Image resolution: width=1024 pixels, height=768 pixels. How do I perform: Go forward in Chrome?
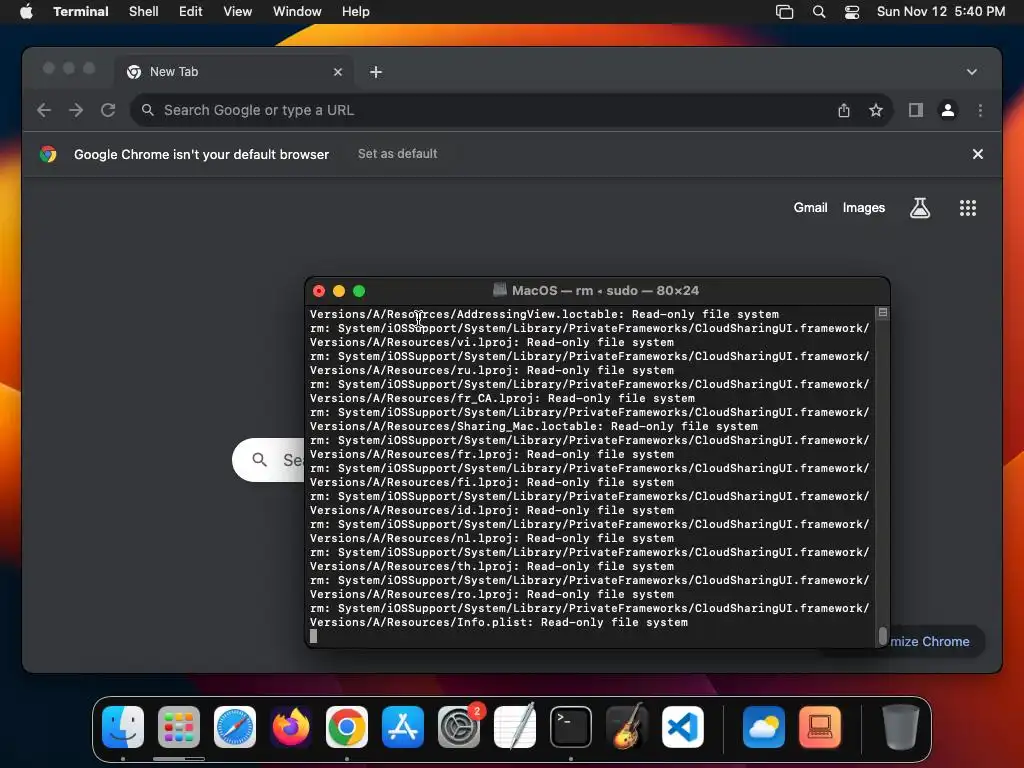coord(76,110)
